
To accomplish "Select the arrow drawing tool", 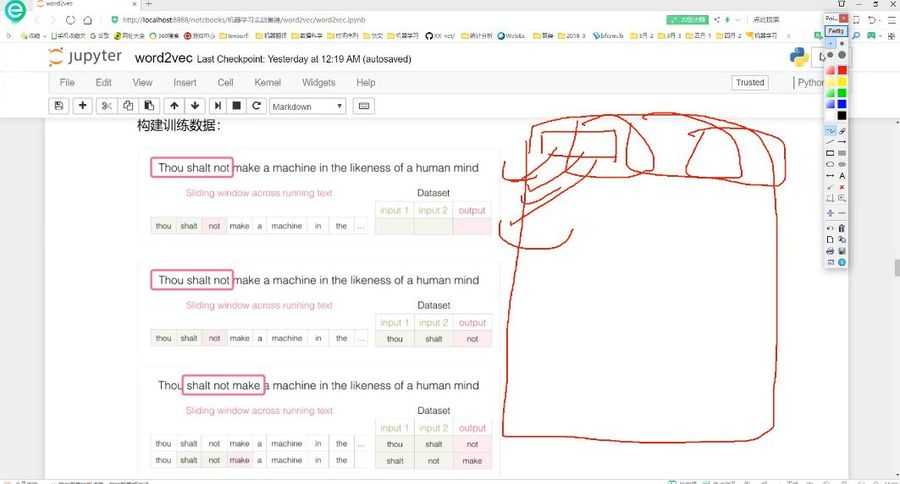I will coord(841,142).
